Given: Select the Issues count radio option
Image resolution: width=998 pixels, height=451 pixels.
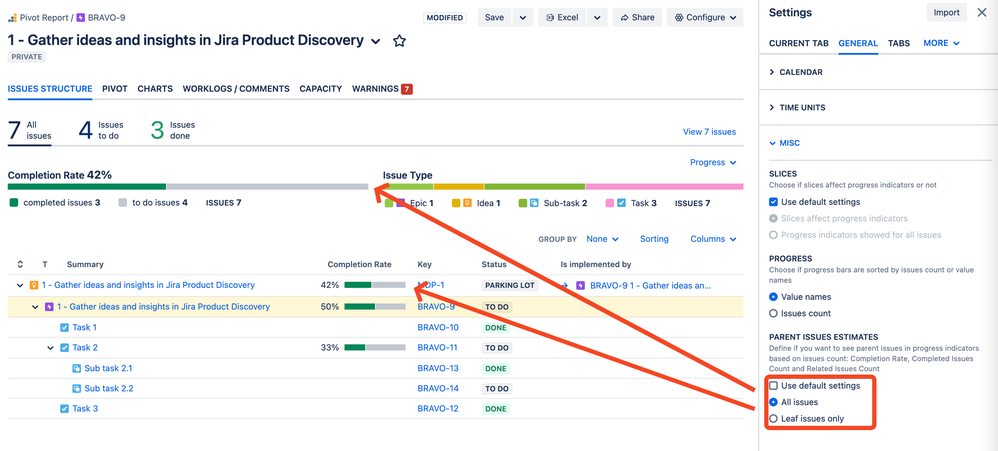Looking at the screenshot, I should click(x=773, y=314).
